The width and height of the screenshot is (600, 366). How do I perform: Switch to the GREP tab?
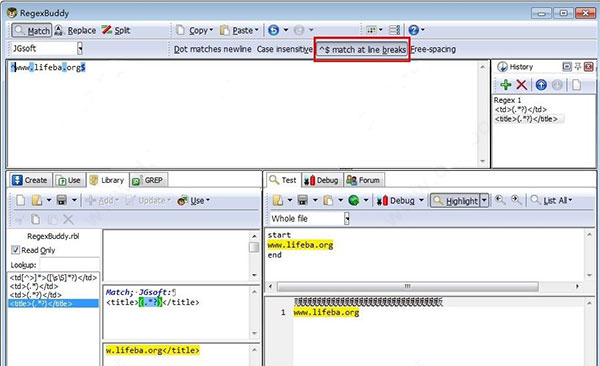[148, 180]
